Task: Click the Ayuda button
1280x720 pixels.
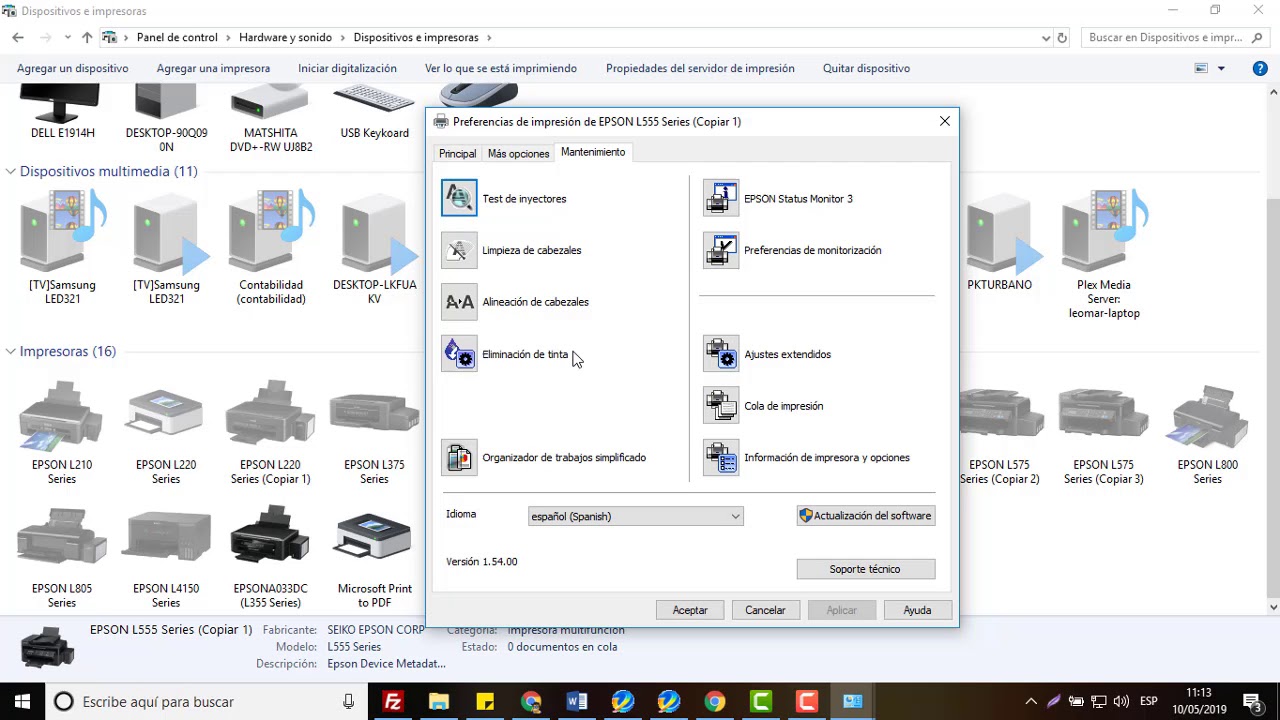Action: (x=917, y=610)
